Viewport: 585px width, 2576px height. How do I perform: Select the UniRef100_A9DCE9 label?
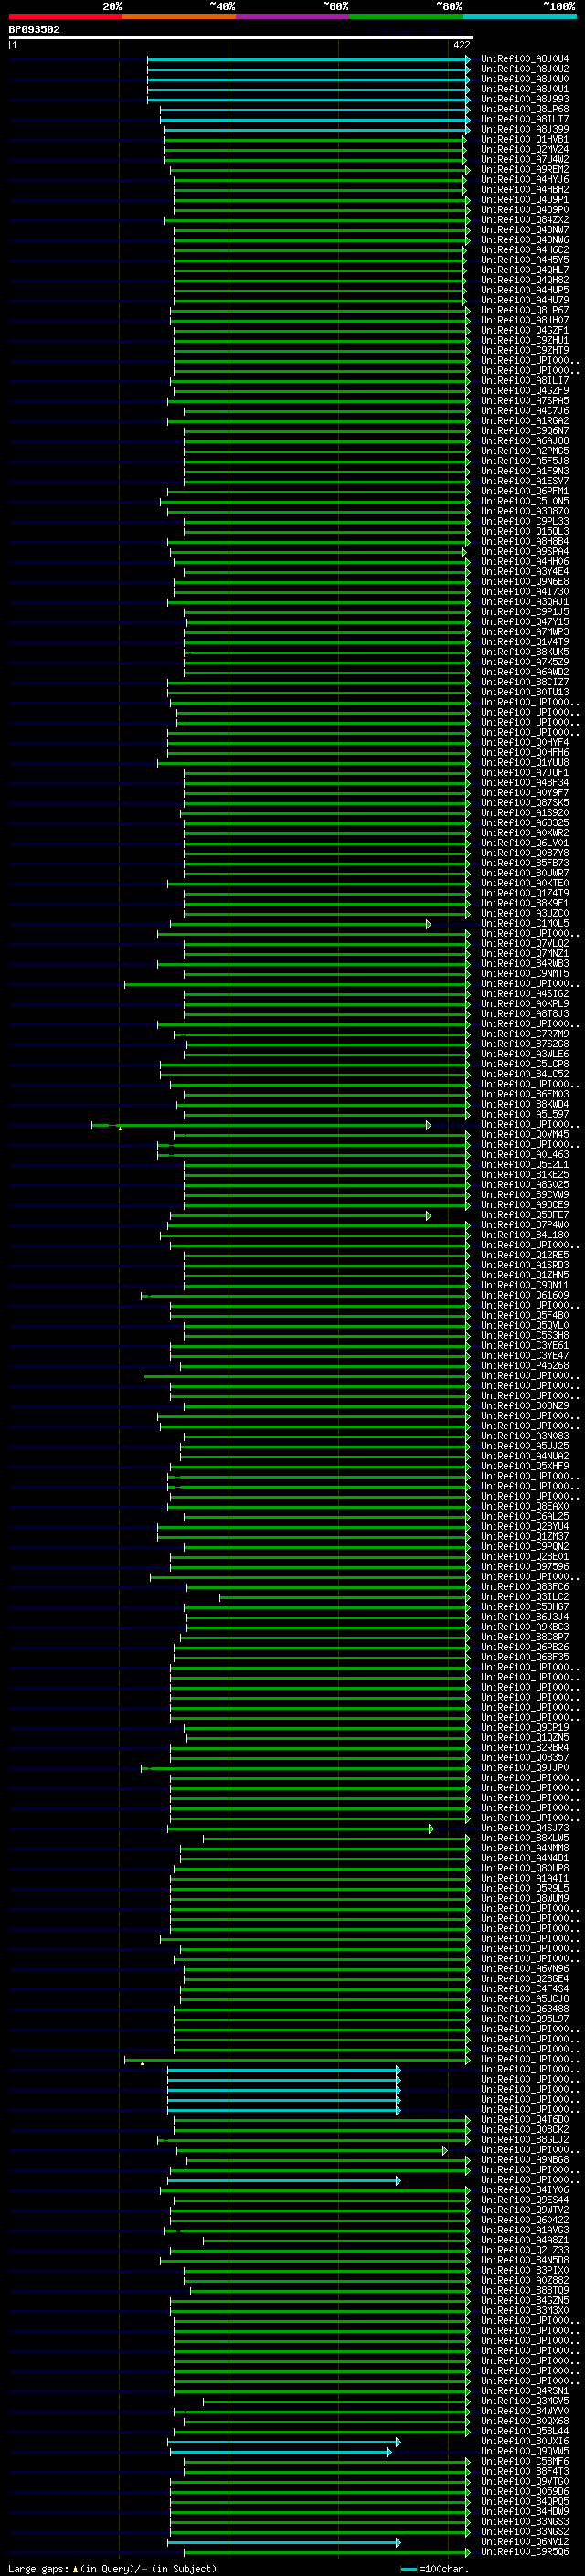pyautogui.click(x=525, y=1205)
